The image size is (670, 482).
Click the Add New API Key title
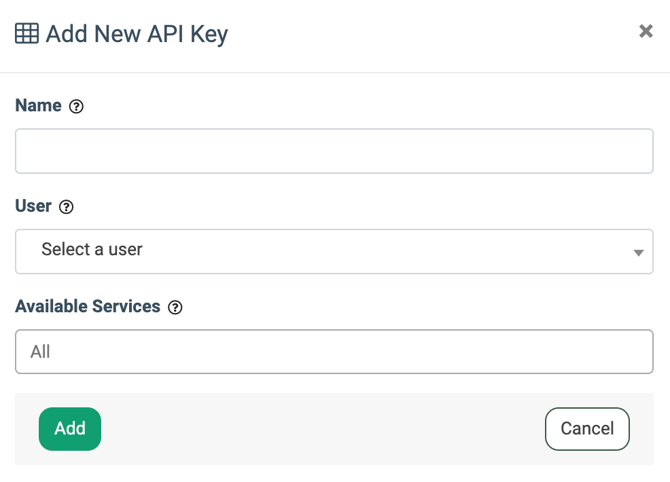[137, 34]
